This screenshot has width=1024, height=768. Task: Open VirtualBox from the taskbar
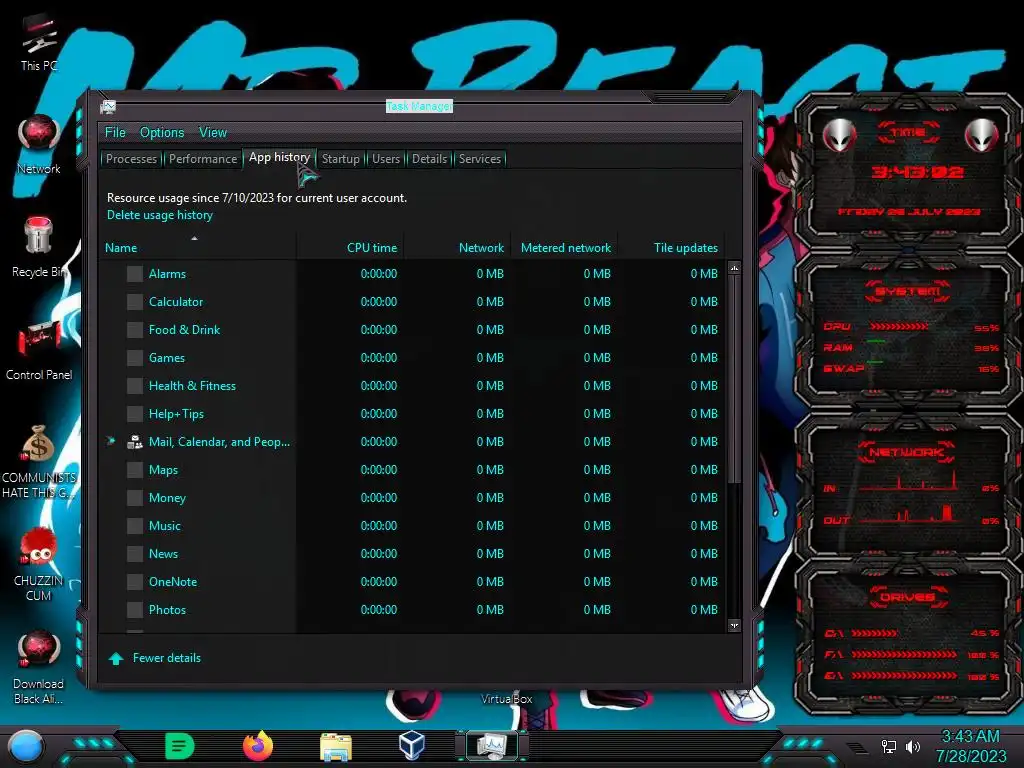412,746
